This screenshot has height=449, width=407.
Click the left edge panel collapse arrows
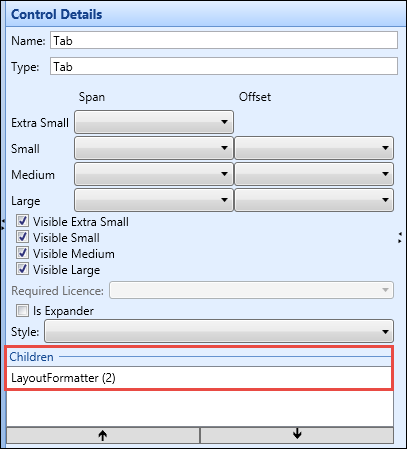[3, 224]
